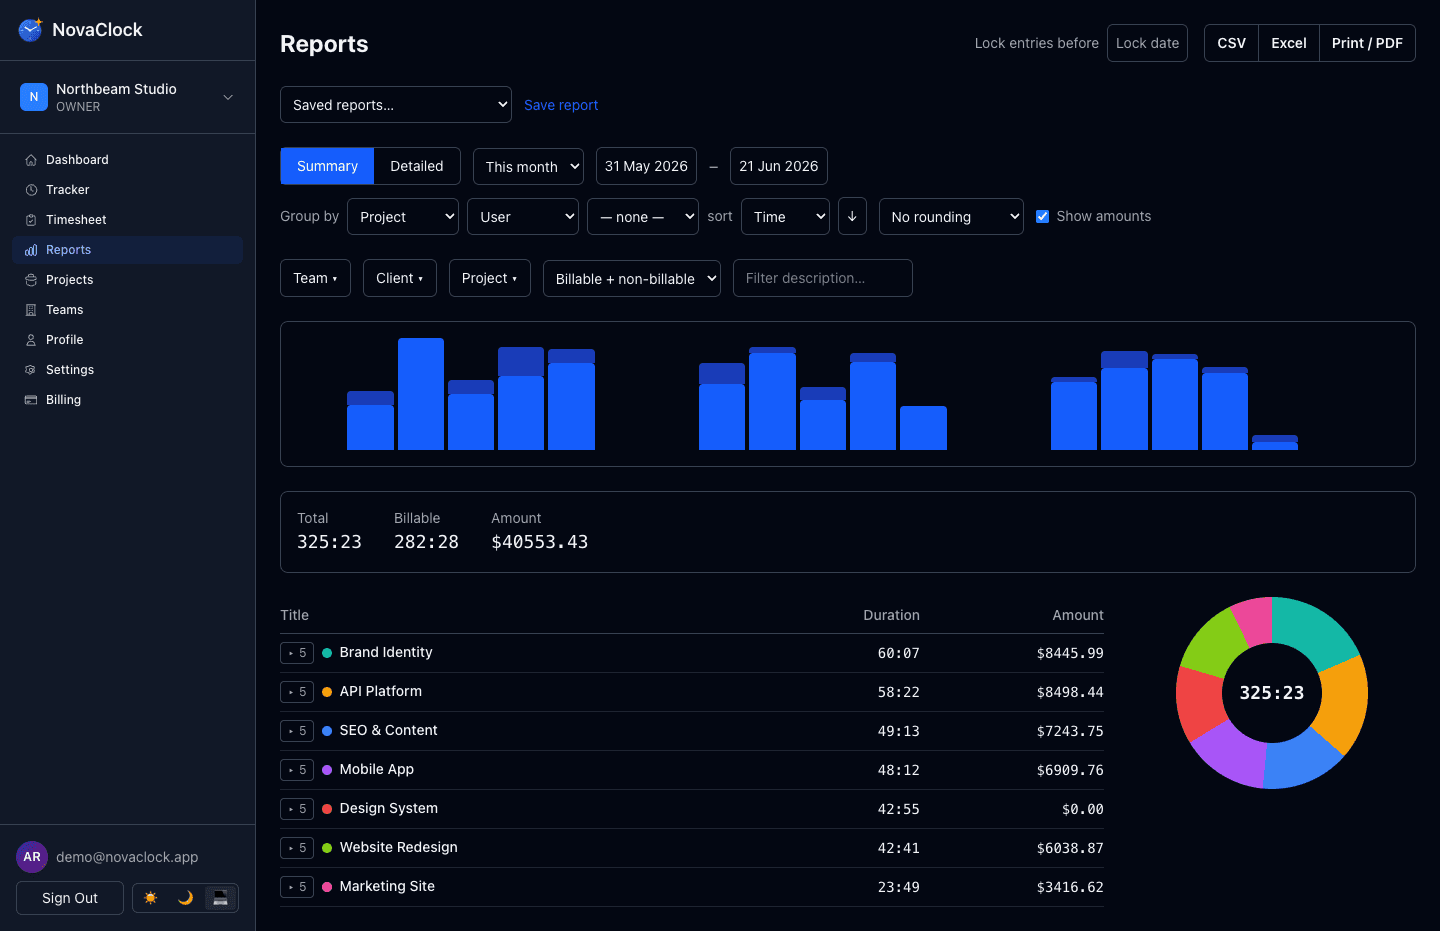
Task: Expand the Design System row
Action: (x=297, y=809)
